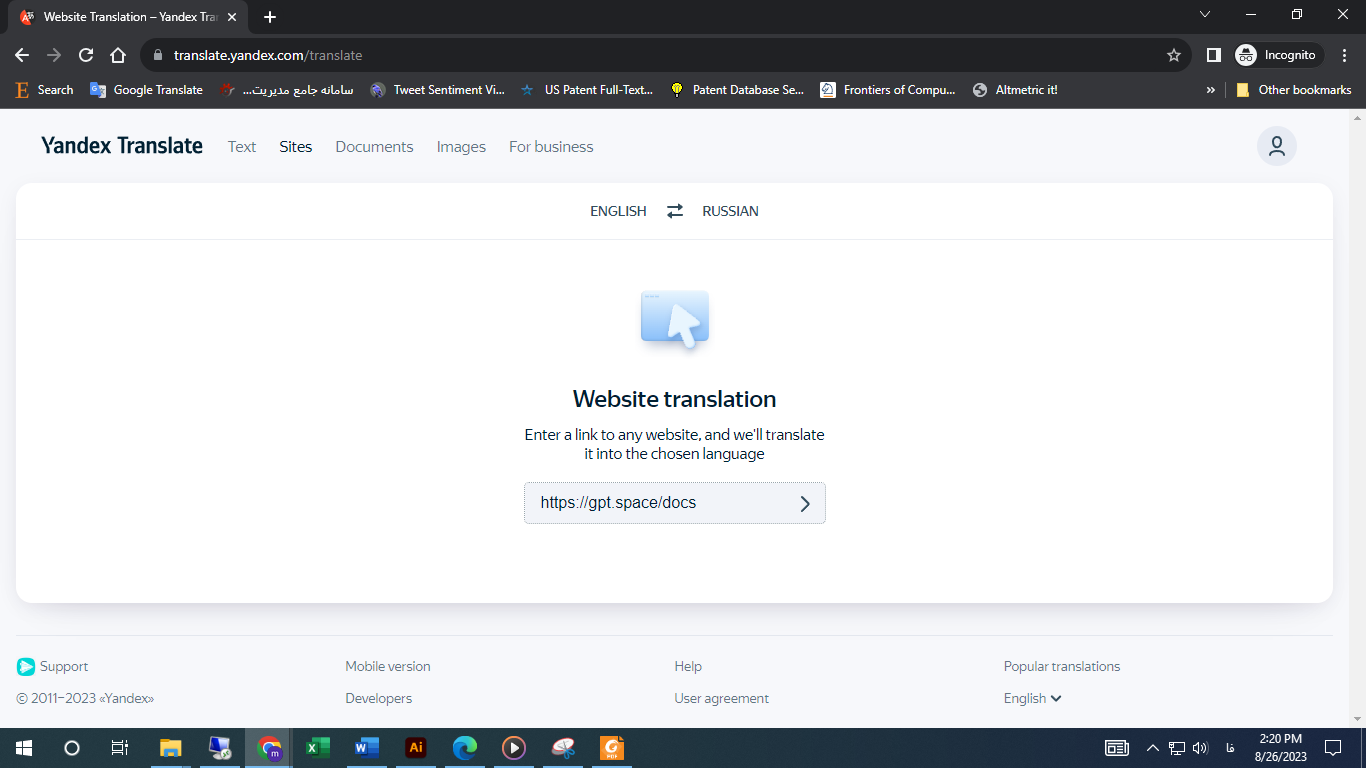Open the media player on taskbar
Screen dimensions: 1366x768
click(514, 748)
